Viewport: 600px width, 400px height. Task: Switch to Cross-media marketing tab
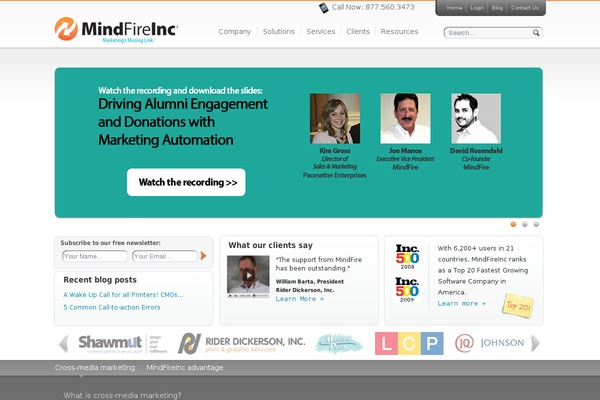(95, 367)
